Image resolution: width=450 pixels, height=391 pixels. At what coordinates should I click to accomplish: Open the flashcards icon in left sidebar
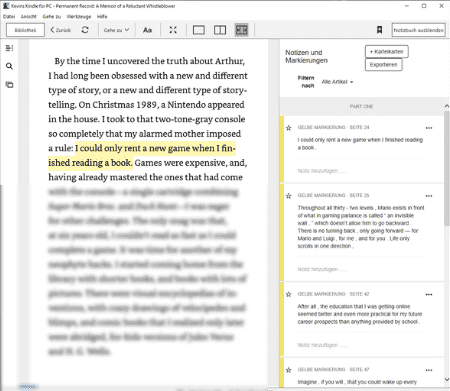(9, 85)
